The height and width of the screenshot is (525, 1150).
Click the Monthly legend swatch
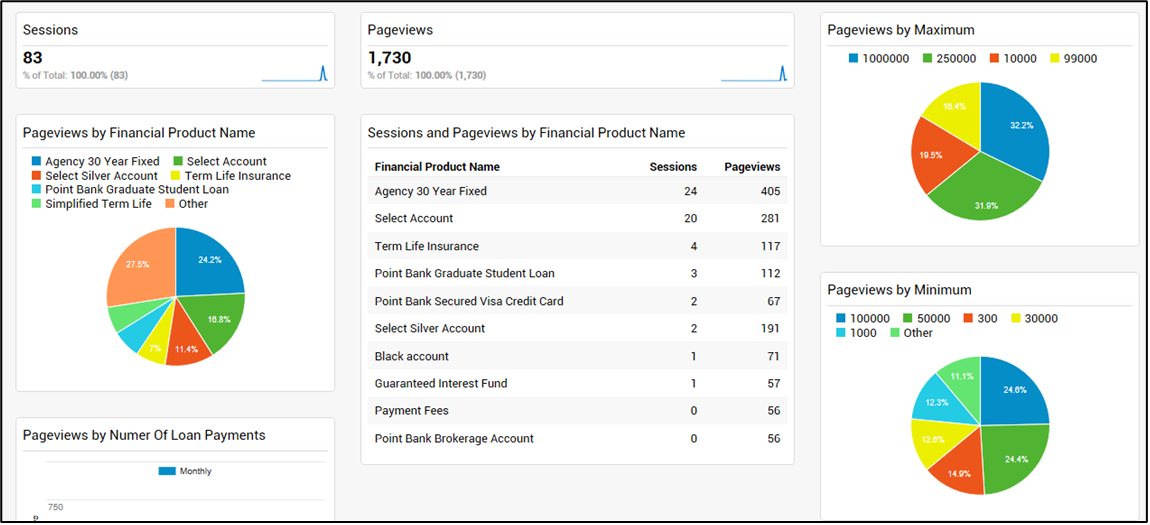point(167,471)
